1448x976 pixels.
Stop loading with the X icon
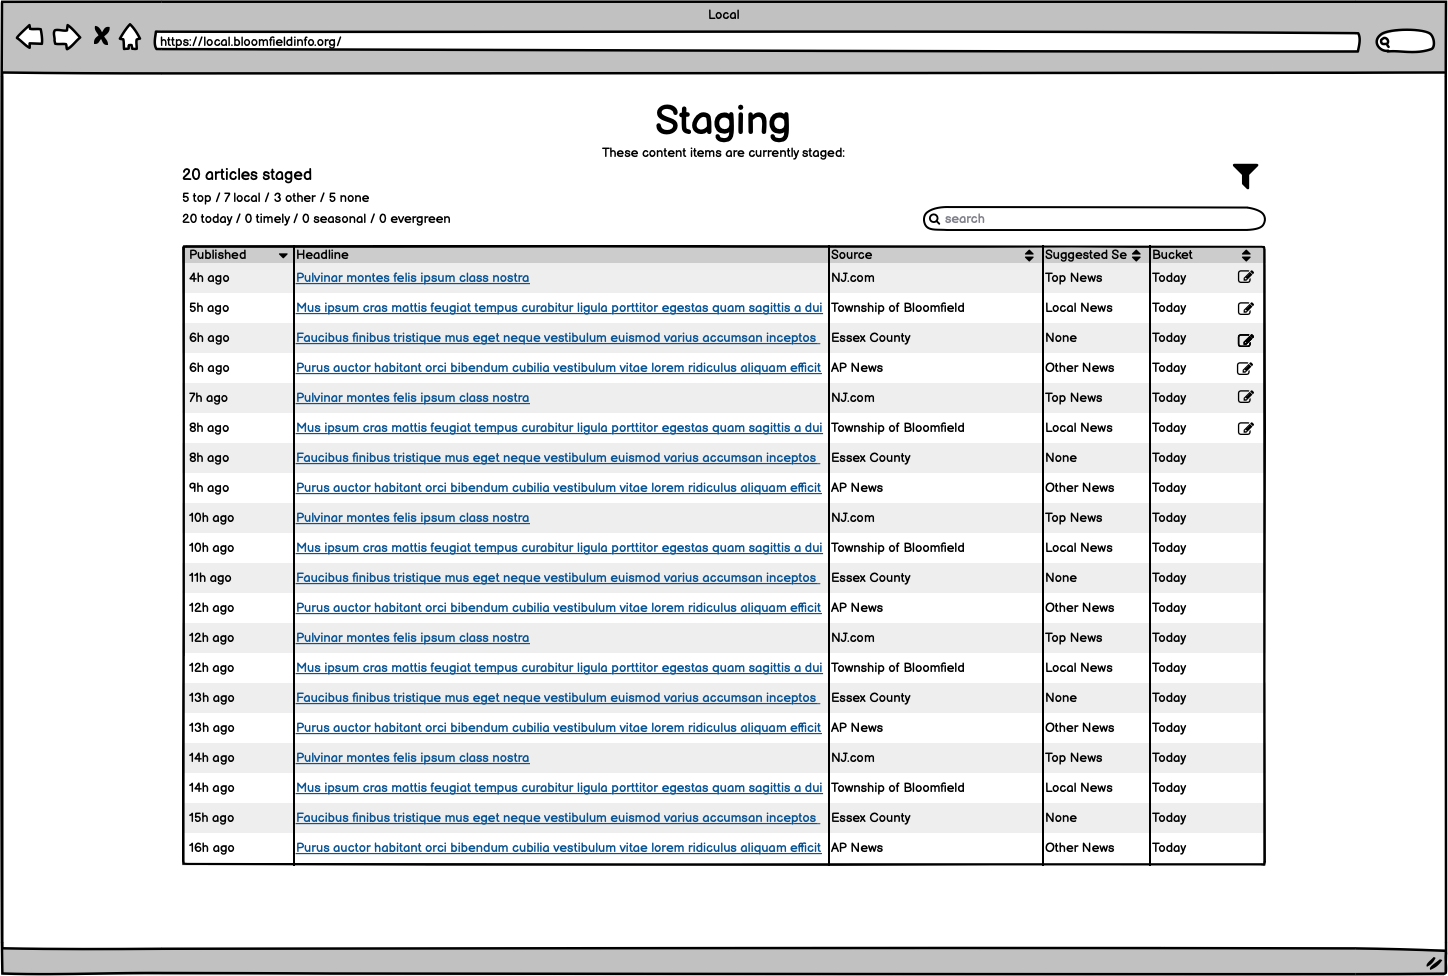(x=101, y=37)
